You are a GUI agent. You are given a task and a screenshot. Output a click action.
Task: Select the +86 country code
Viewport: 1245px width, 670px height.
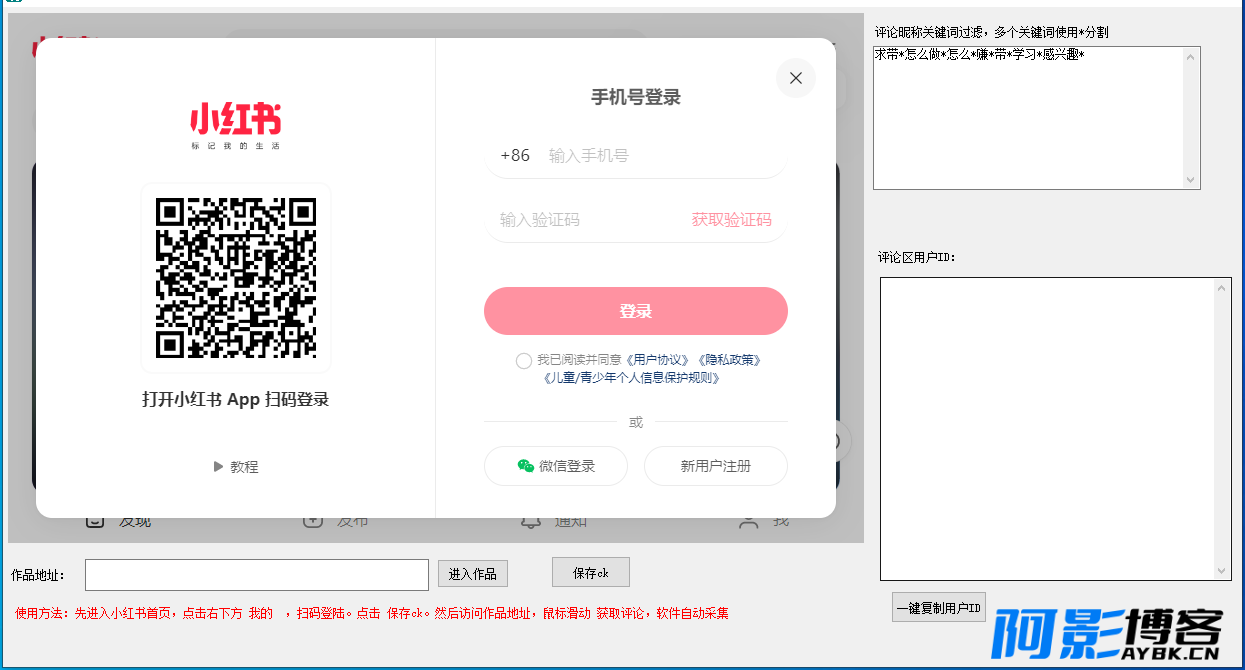(x=515, y=155)
